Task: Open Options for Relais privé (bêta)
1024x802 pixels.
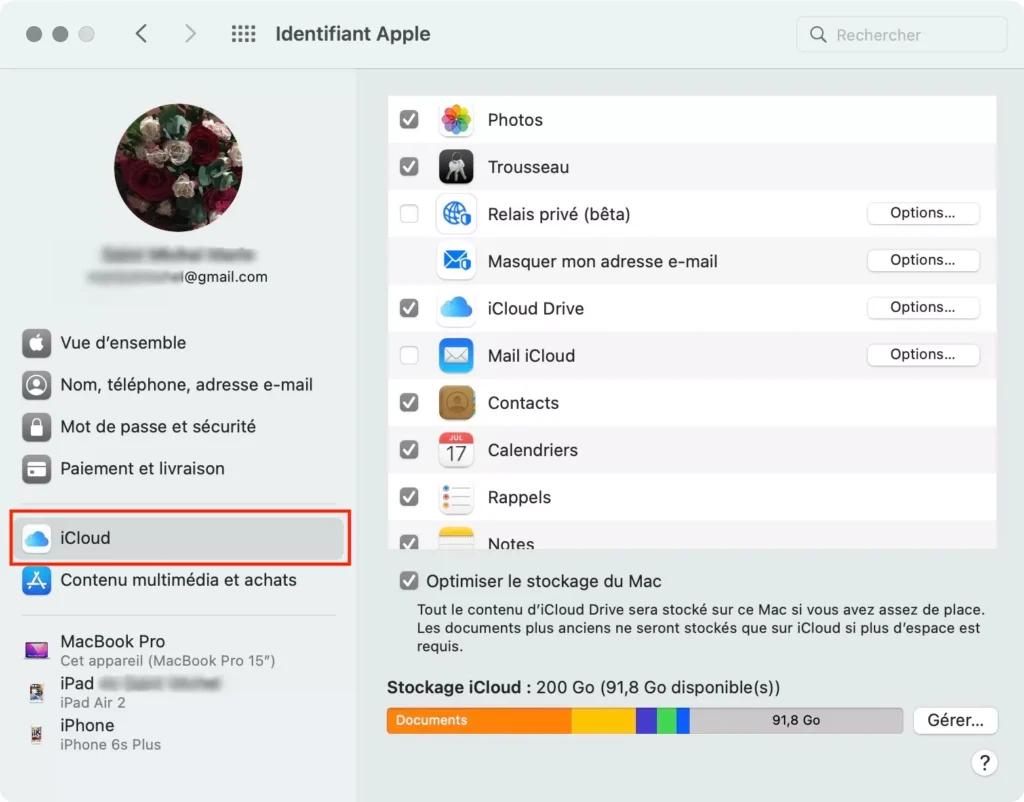Action: pos(923,213)
